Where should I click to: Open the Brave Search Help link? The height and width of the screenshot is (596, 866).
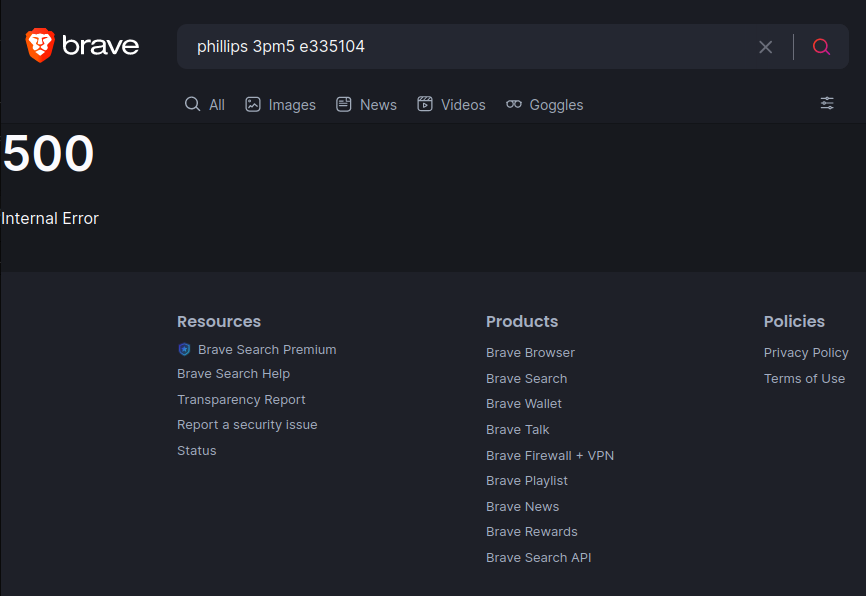pos(233,374)
